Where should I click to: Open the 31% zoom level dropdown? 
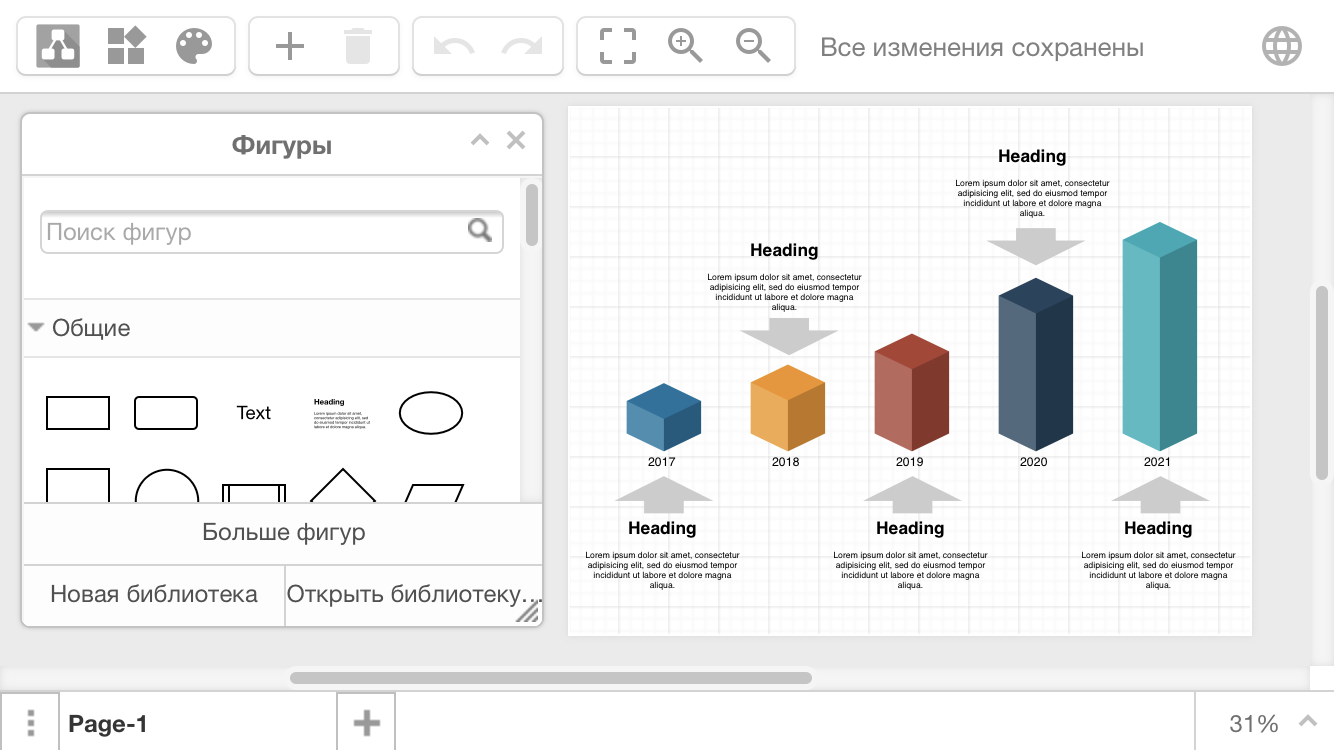click(x=1266, y=723)
